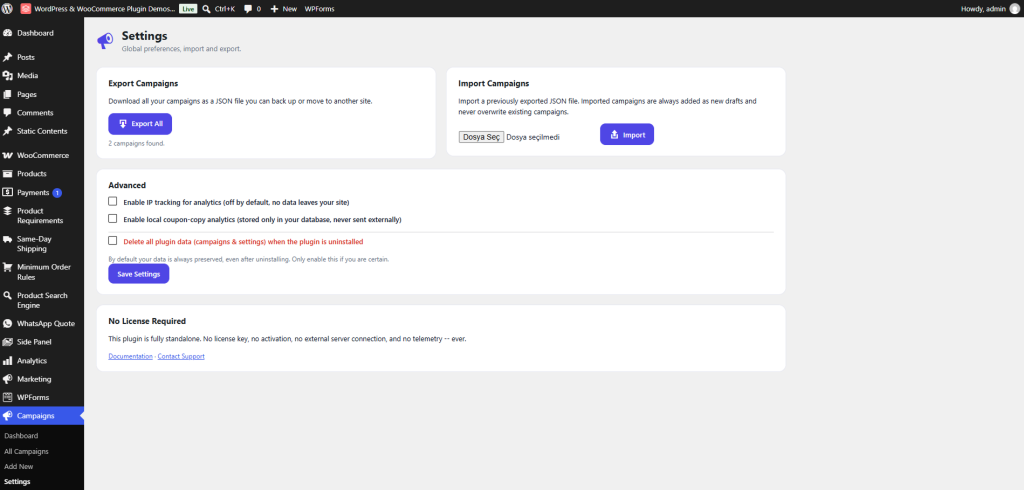
Task: Open the Documentation link
Action: [131, 356]
